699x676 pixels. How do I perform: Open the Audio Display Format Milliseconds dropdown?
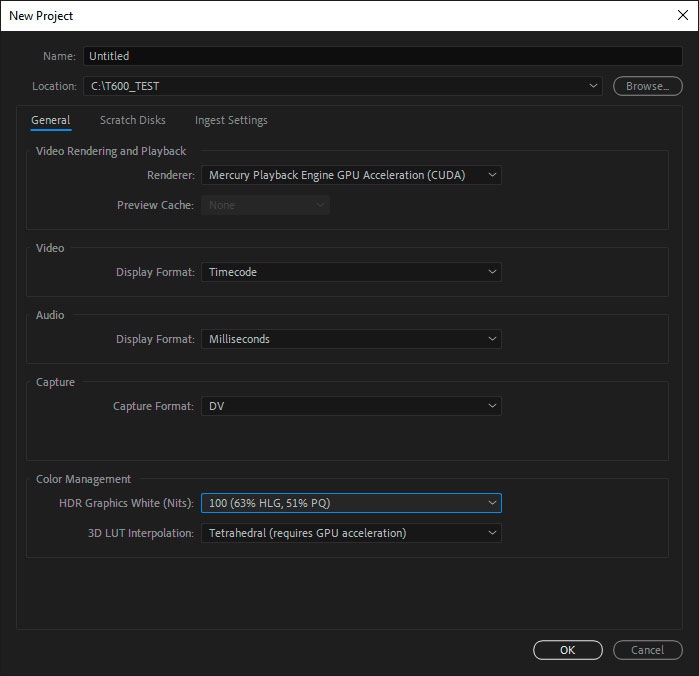351,339
